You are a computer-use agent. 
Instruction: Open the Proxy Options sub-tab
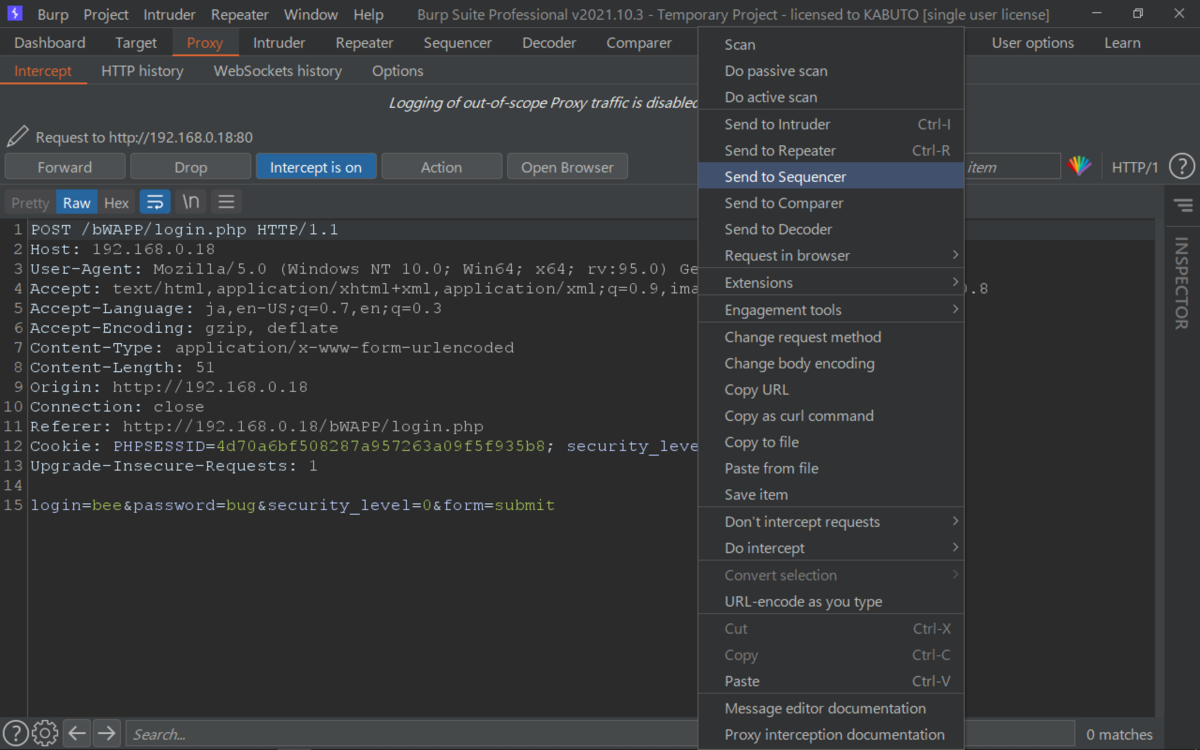pos(398,71)
